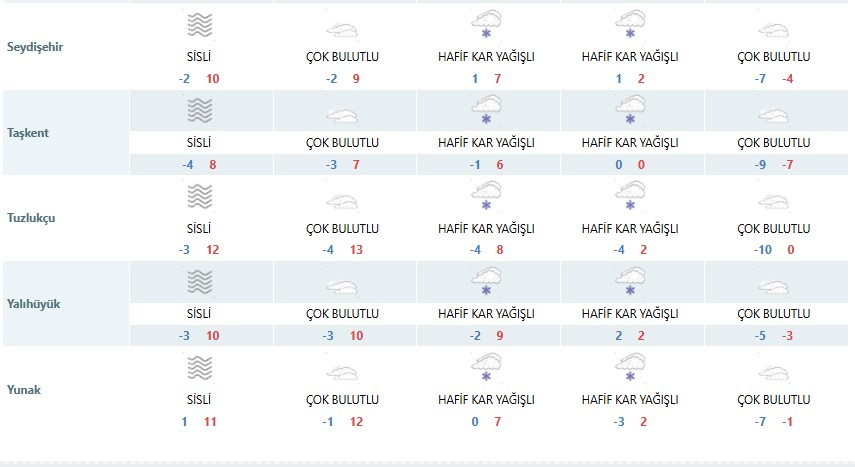Select the Tuzlukçu district name
The image size is (855, 467).
pyautogui.click(x=31, y=217)
